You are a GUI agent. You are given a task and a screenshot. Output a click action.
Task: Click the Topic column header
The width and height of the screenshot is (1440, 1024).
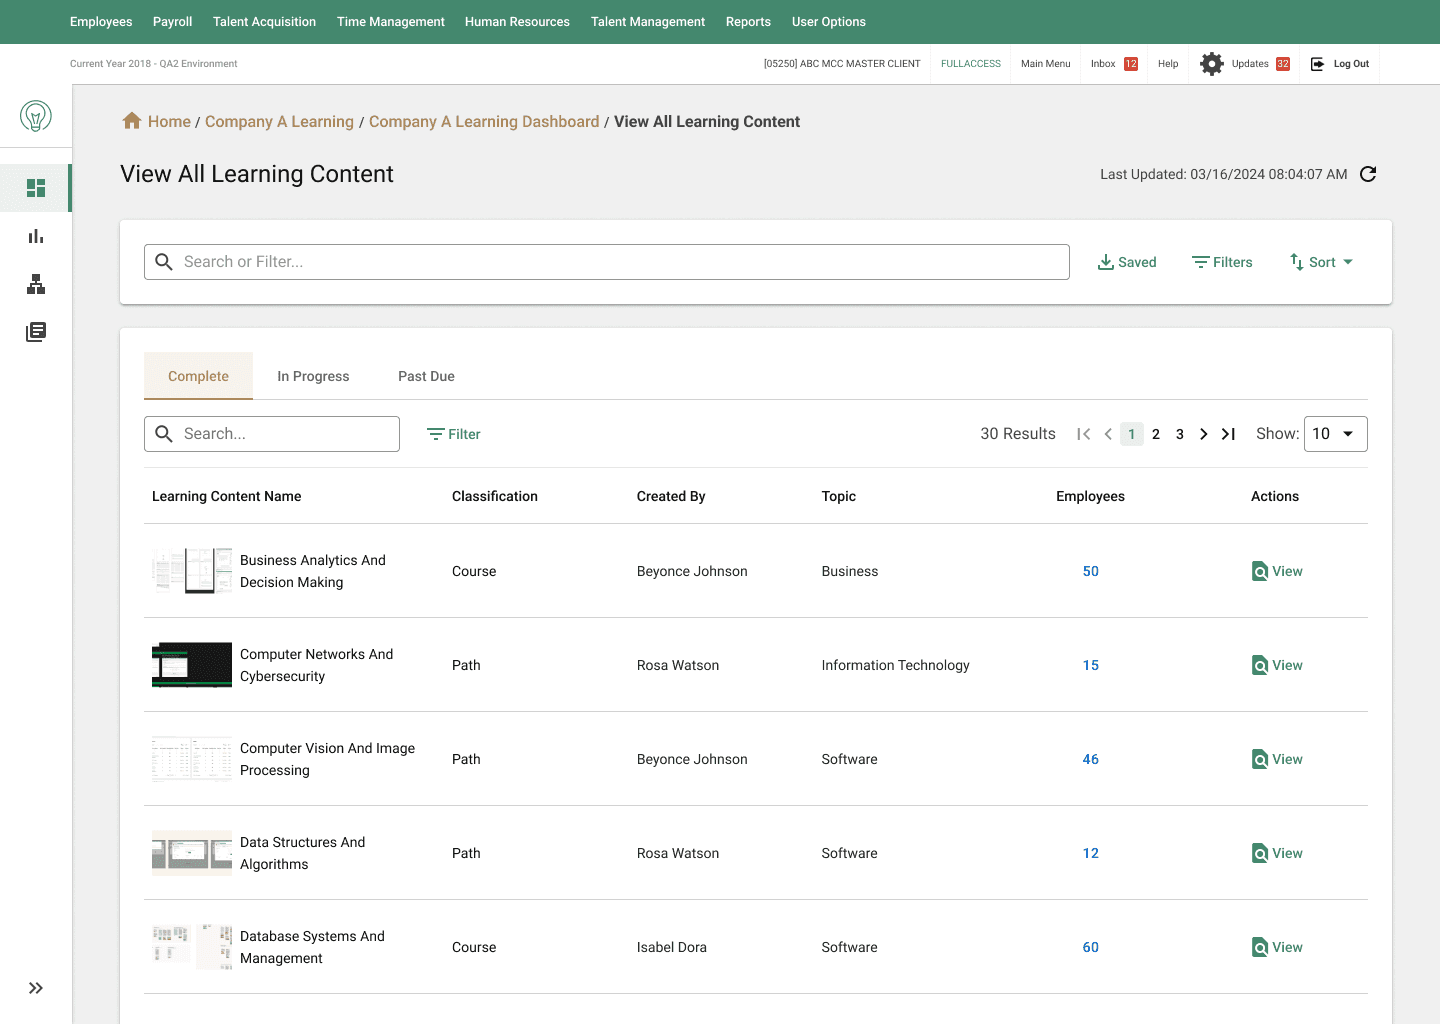[839, 496]
